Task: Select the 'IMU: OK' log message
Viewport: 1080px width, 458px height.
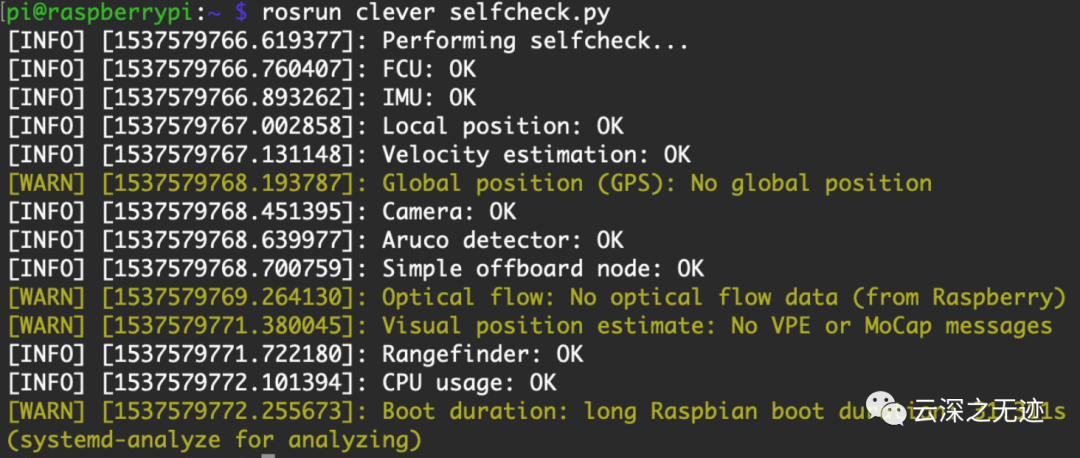Action: click(x=429, y=98)
